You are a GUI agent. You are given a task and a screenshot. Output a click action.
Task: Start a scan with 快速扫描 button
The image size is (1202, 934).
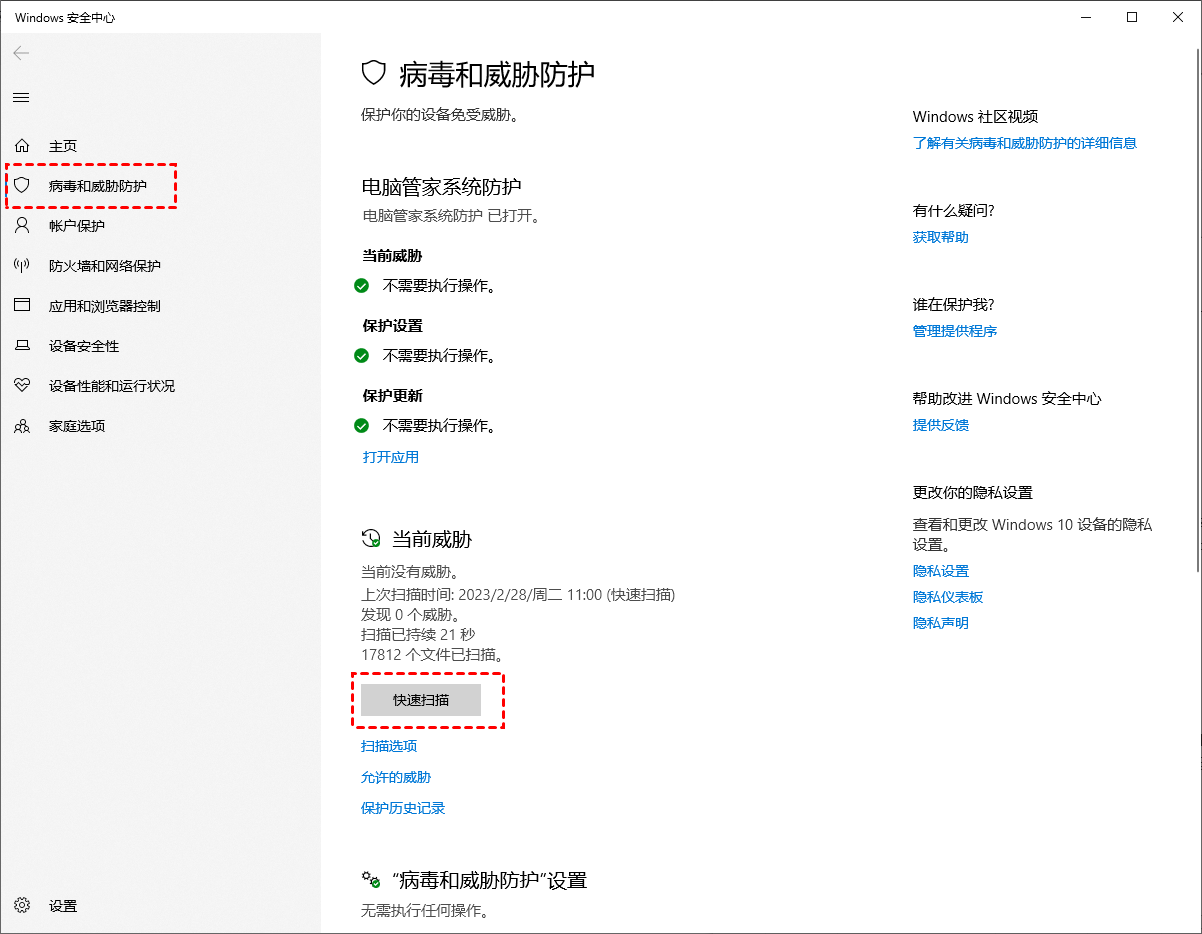(421, 700)
